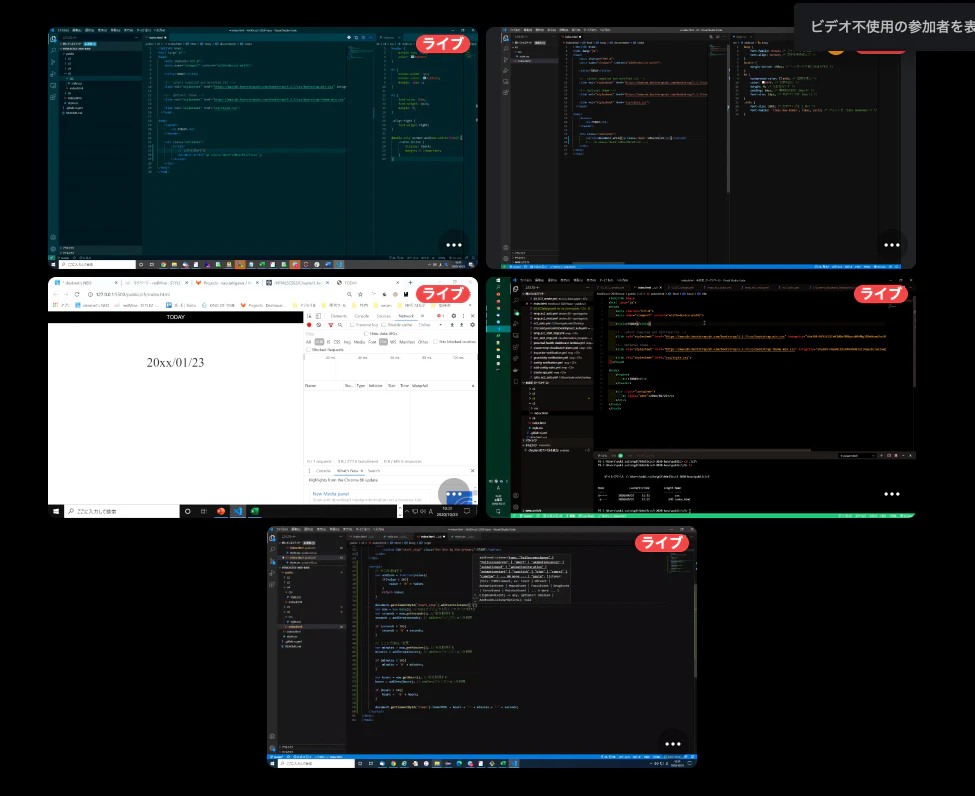Enable the Blocked Requests checkbox
The image size is (975, 796).
click(x=308, y=349)
